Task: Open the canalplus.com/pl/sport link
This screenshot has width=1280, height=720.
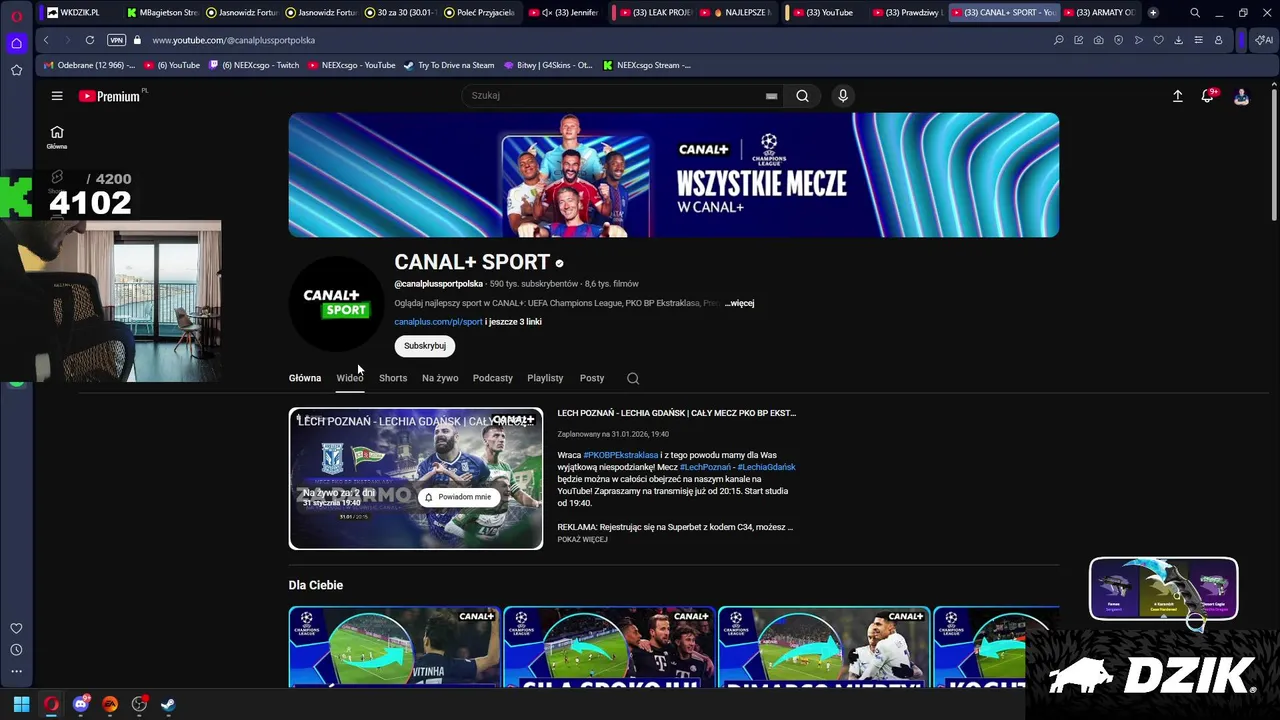Action: click(438, 322)
